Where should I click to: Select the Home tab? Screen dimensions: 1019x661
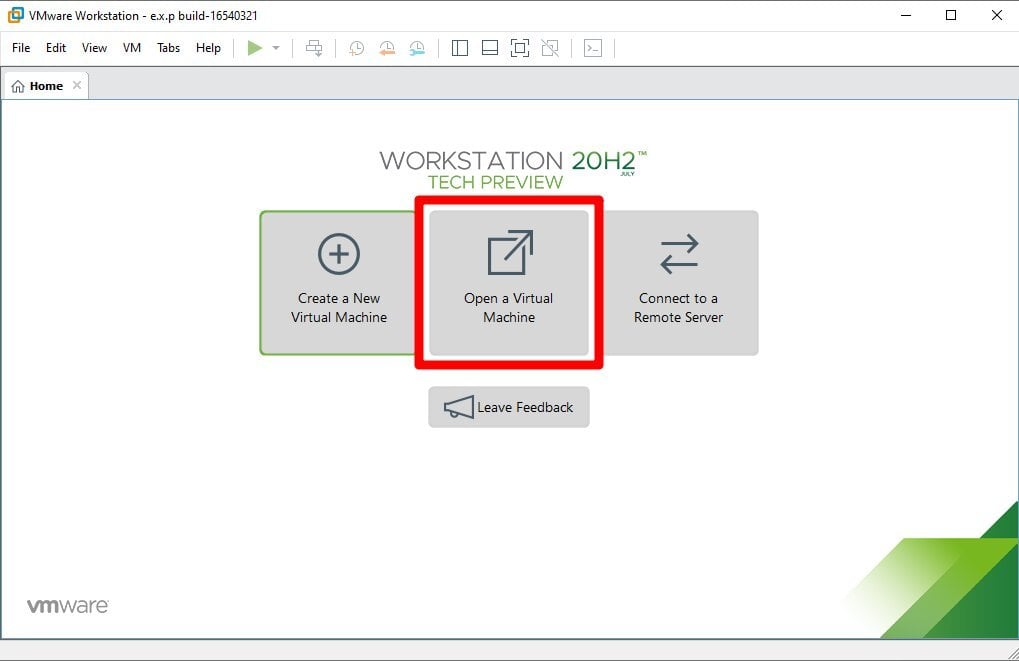[45, 86]
